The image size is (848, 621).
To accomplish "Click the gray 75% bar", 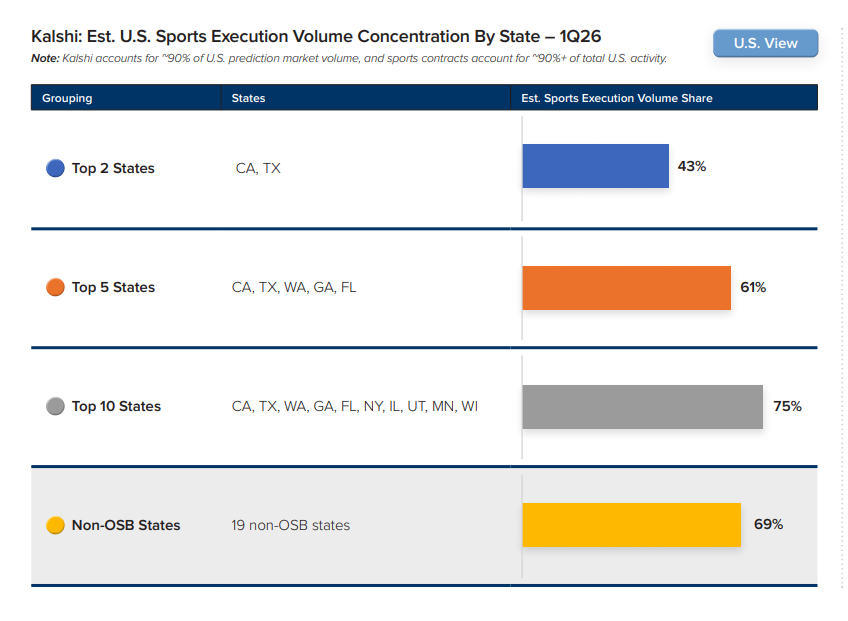I will click(x=642, y=407).
